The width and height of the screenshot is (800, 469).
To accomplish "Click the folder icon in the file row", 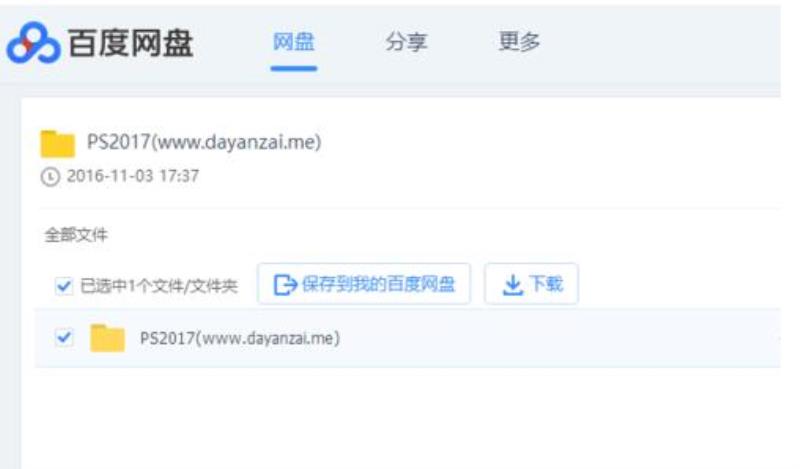I will (x=107, y=338).
